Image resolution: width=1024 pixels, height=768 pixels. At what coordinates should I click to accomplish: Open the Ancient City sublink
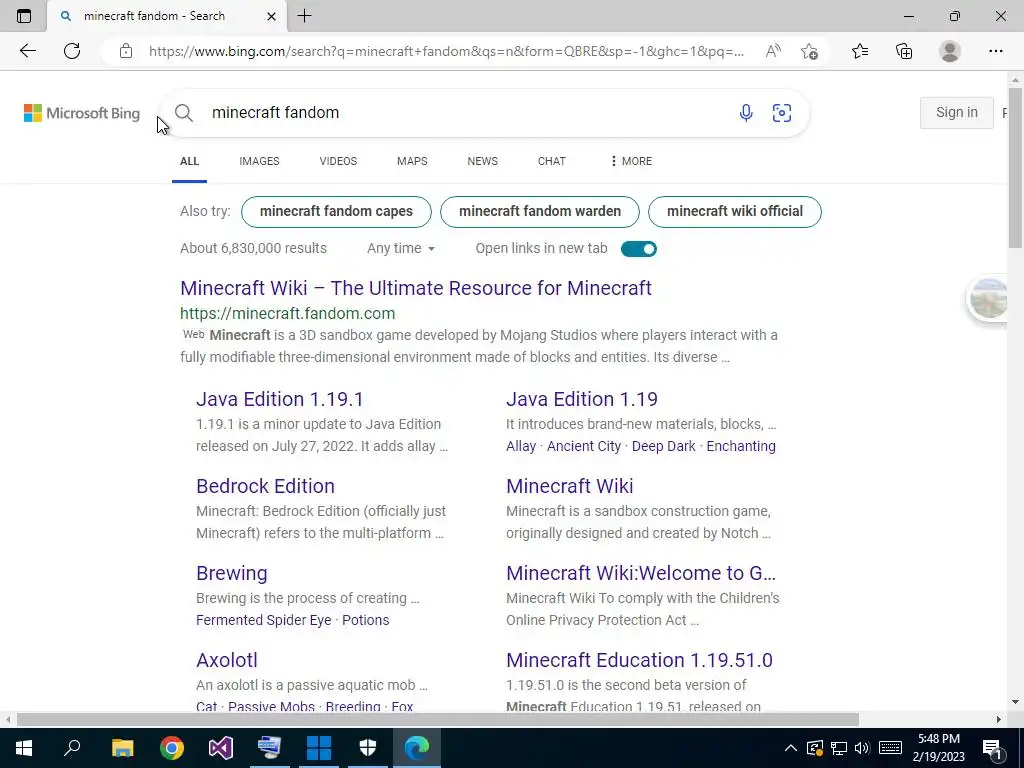[584, 446]
